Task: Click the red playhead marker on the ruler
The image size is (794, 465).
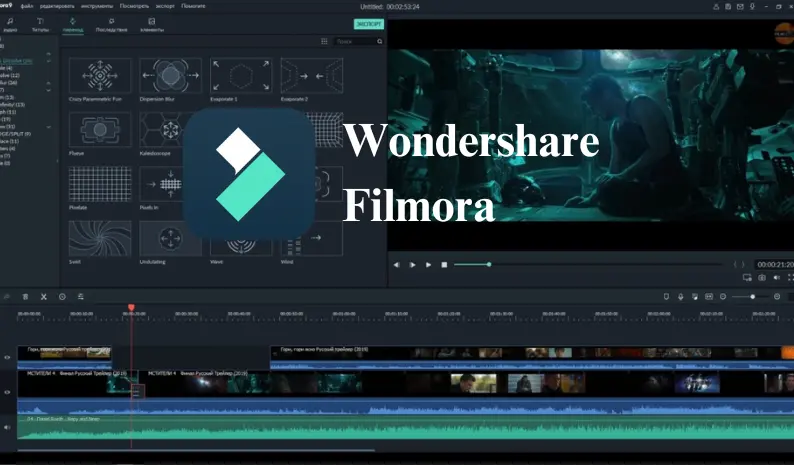Action: [131, 307]
